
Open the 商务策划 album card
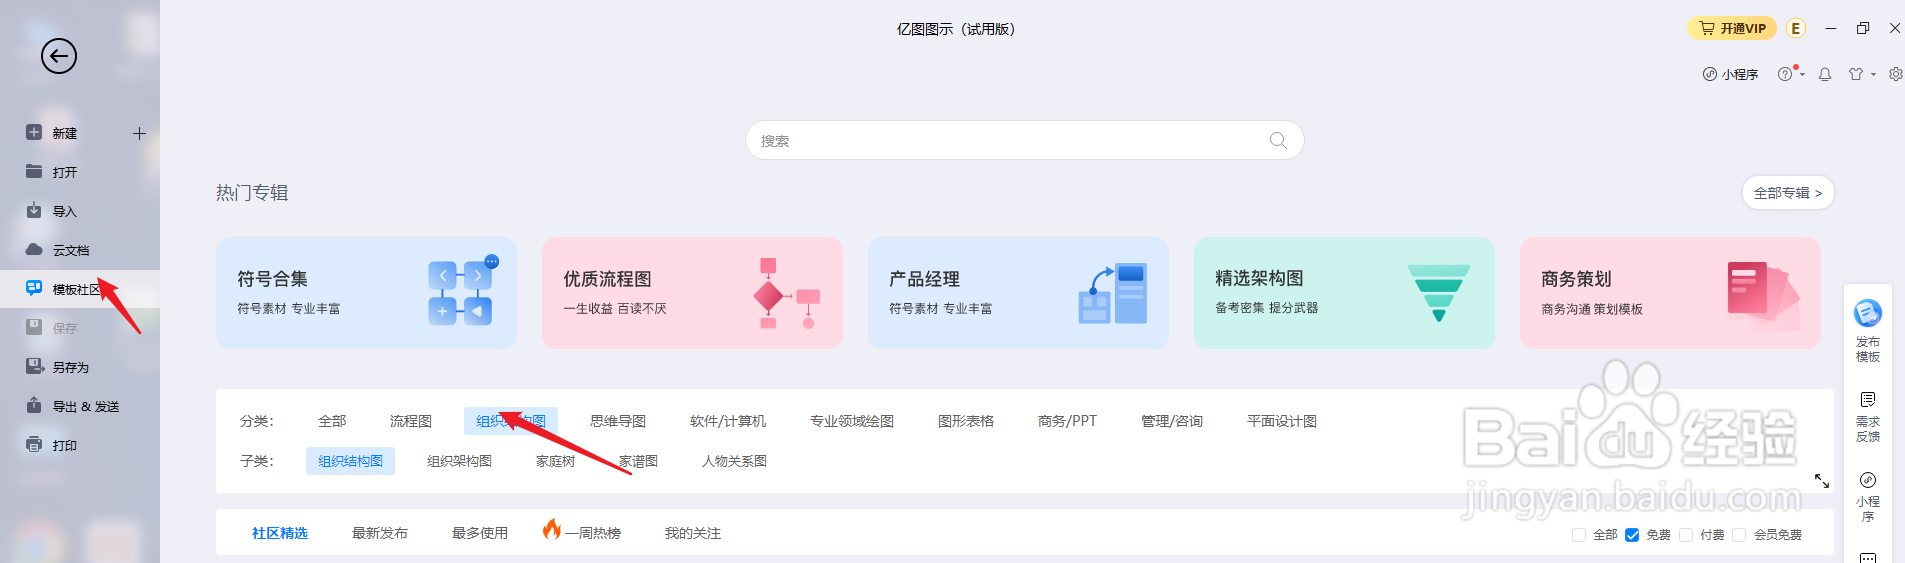pos(1670,293)
